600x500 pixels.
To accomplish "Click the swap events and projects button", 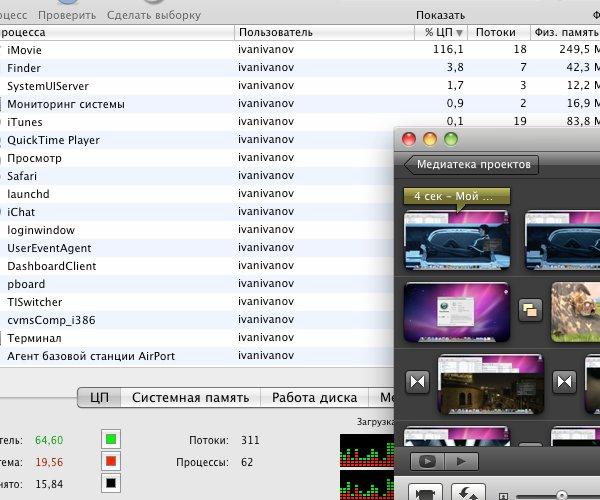I will [x=468, y=492].
